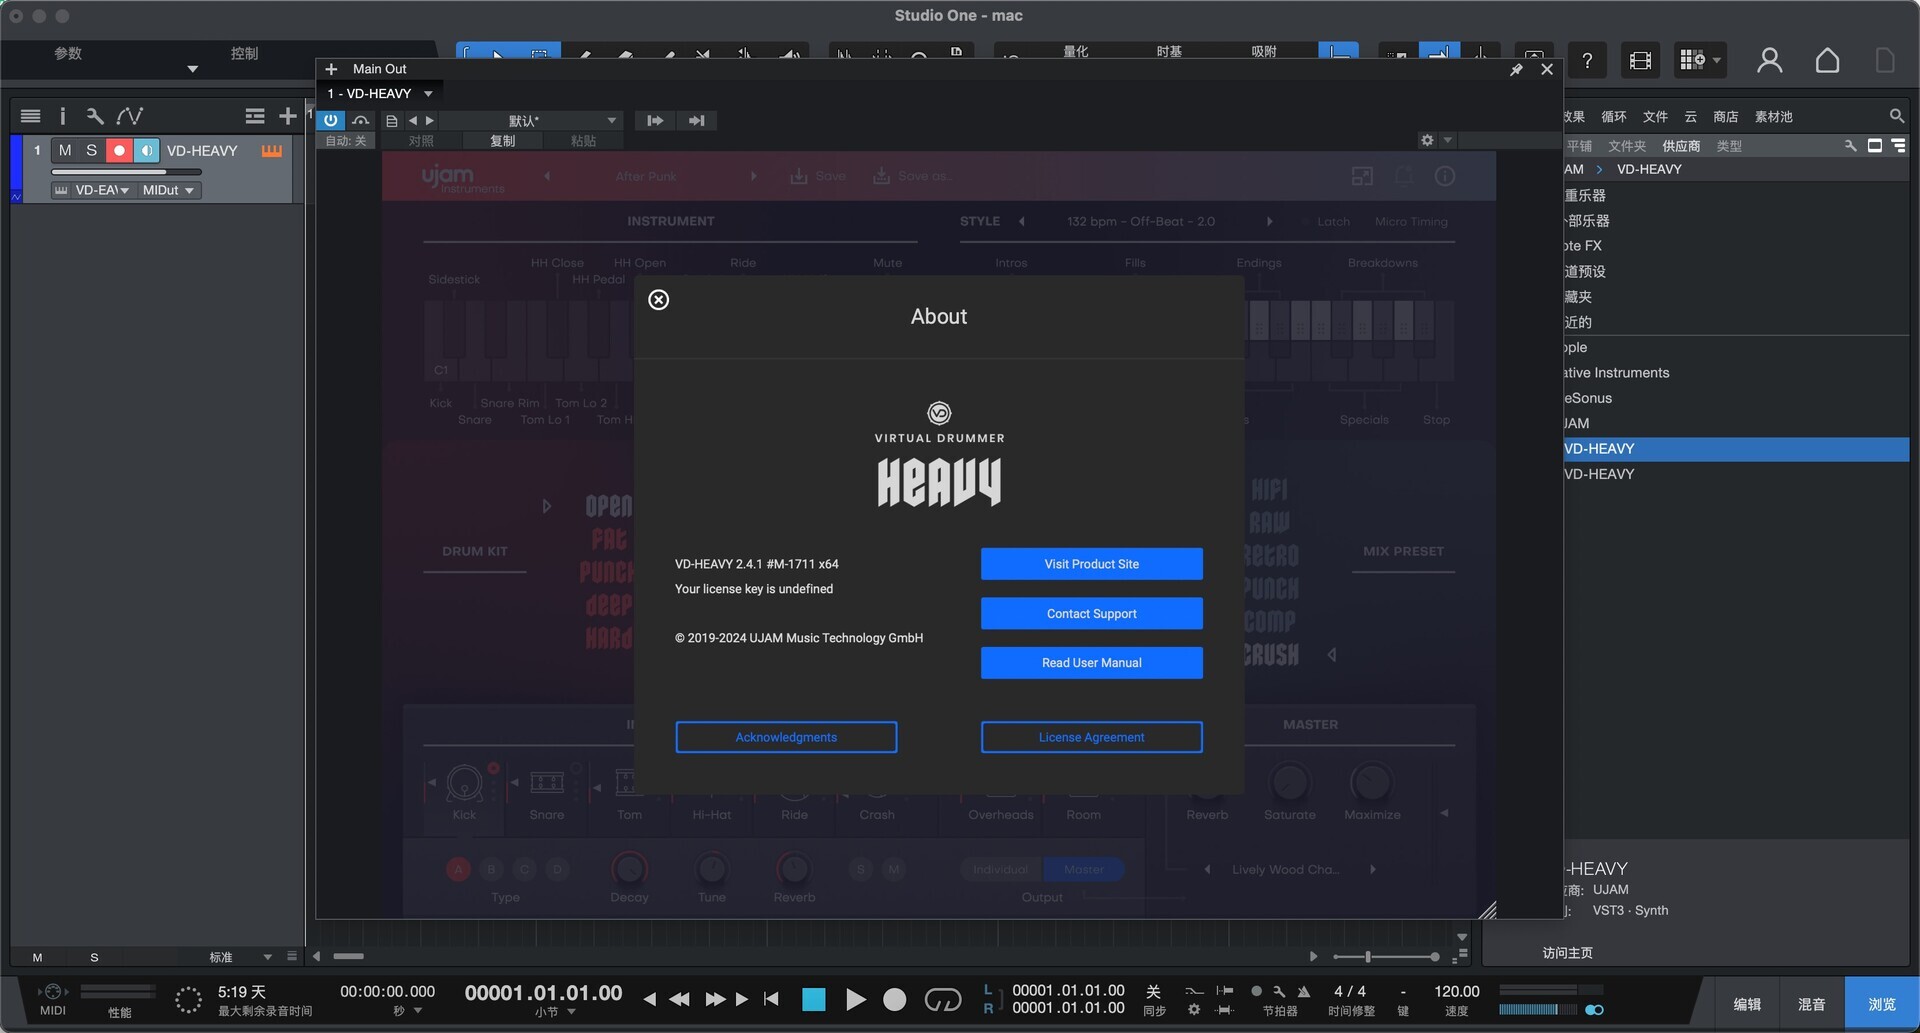Open the License Agreement
This screenshot has width=1920, height=1033.
tap(1091, 737)
